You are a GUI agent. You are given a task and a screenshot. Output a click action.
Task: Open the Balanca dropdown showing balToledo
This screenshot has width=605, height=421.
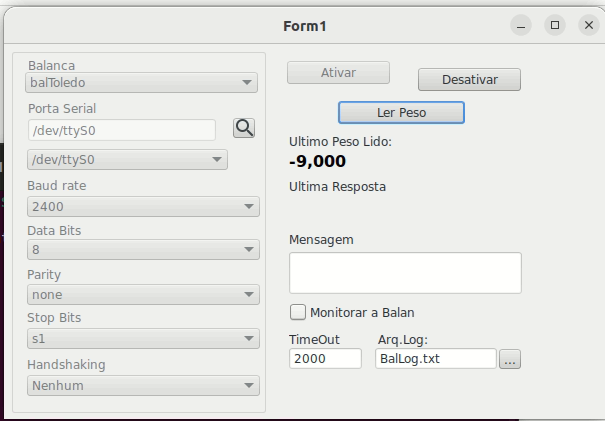(141, 83)
